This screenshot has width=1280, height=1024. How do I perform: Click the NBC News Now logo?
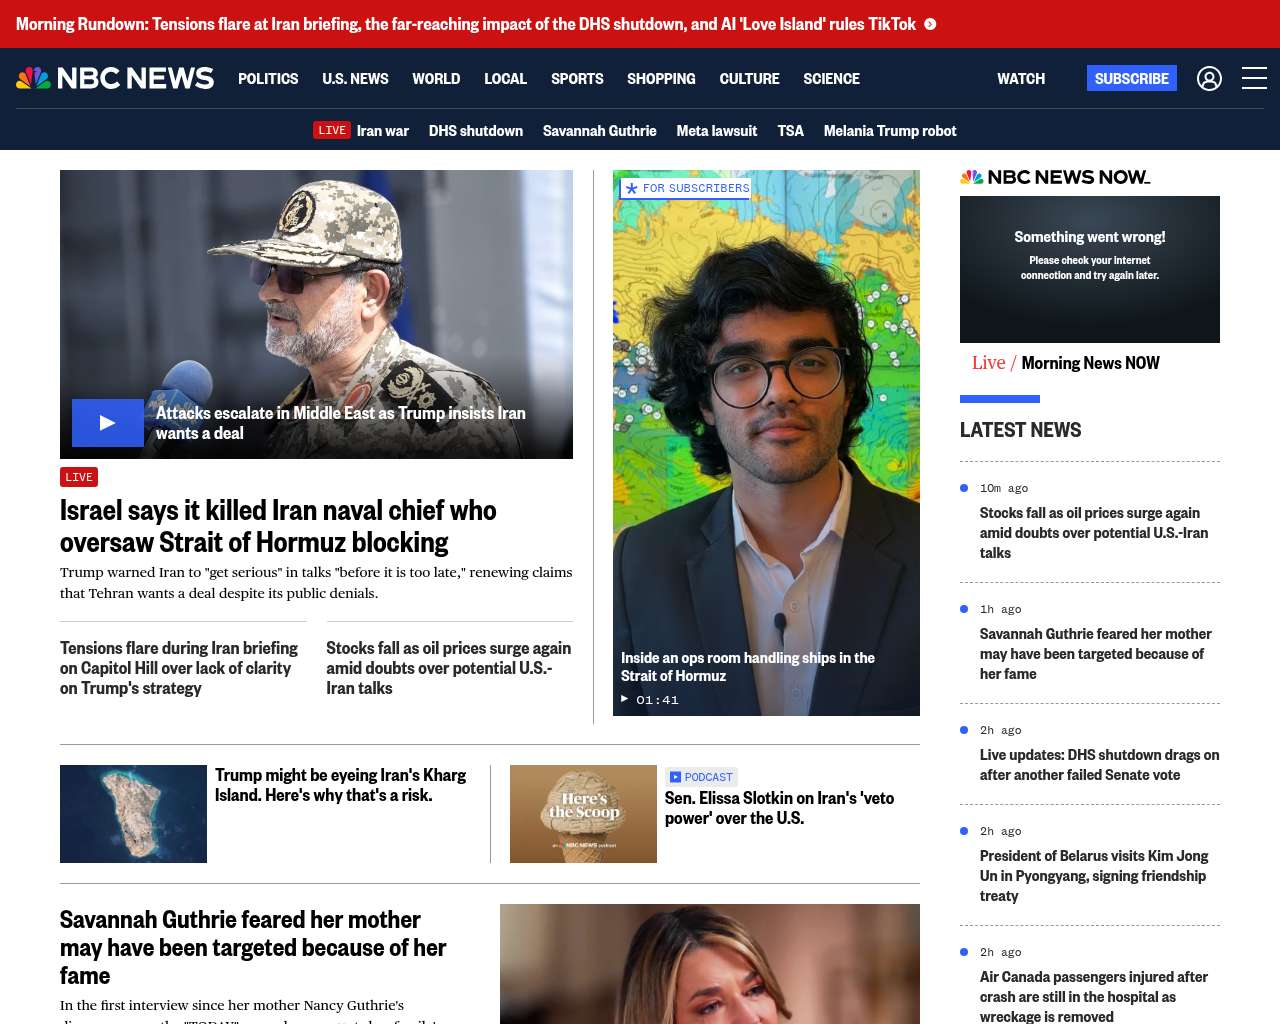(1055, 177)
